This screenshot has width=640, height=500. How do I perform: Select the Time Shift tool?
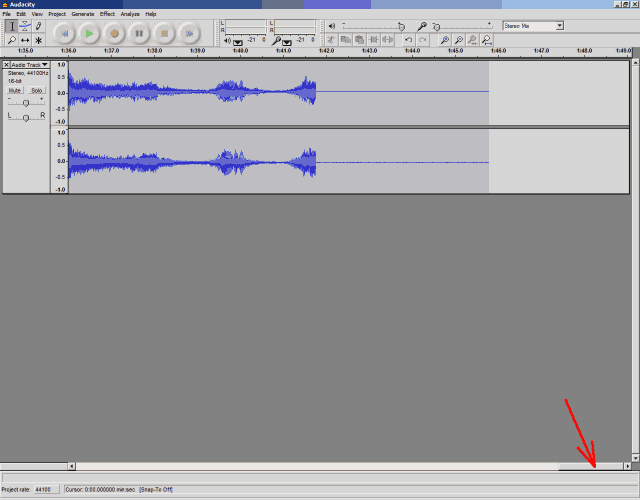coord(25,41)
